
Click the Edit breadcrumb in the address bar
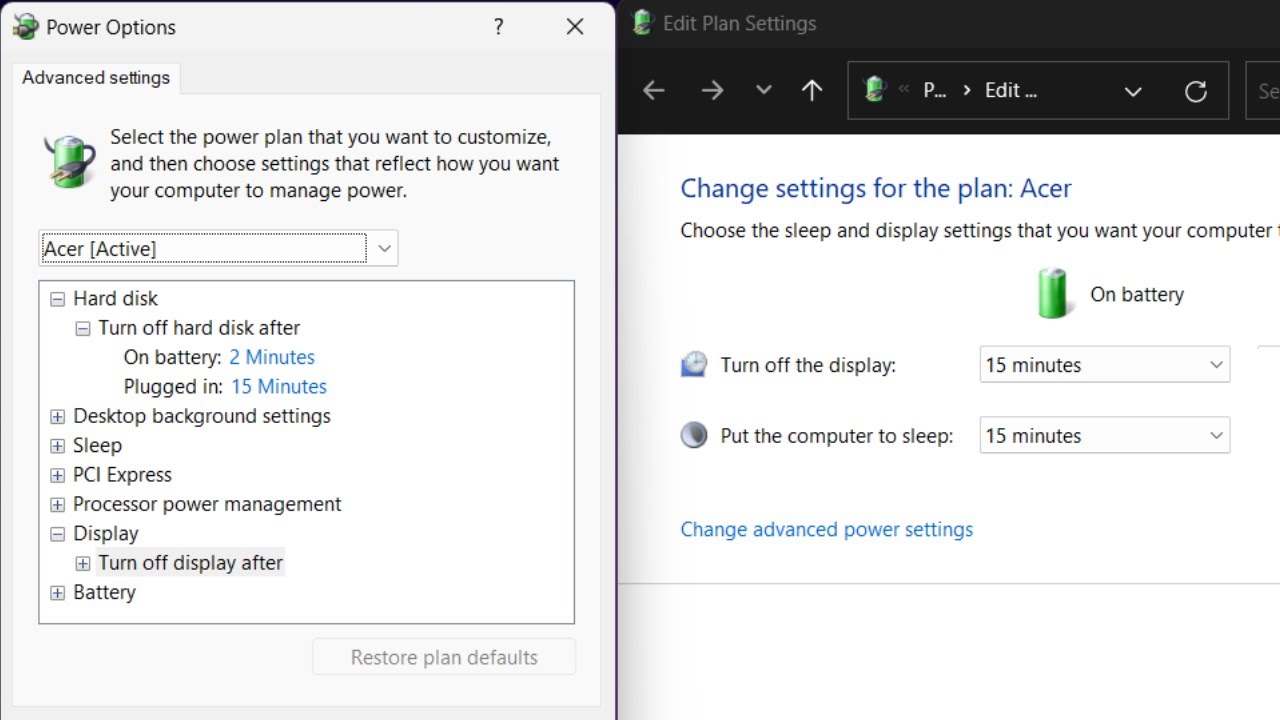click(1010, 91)
